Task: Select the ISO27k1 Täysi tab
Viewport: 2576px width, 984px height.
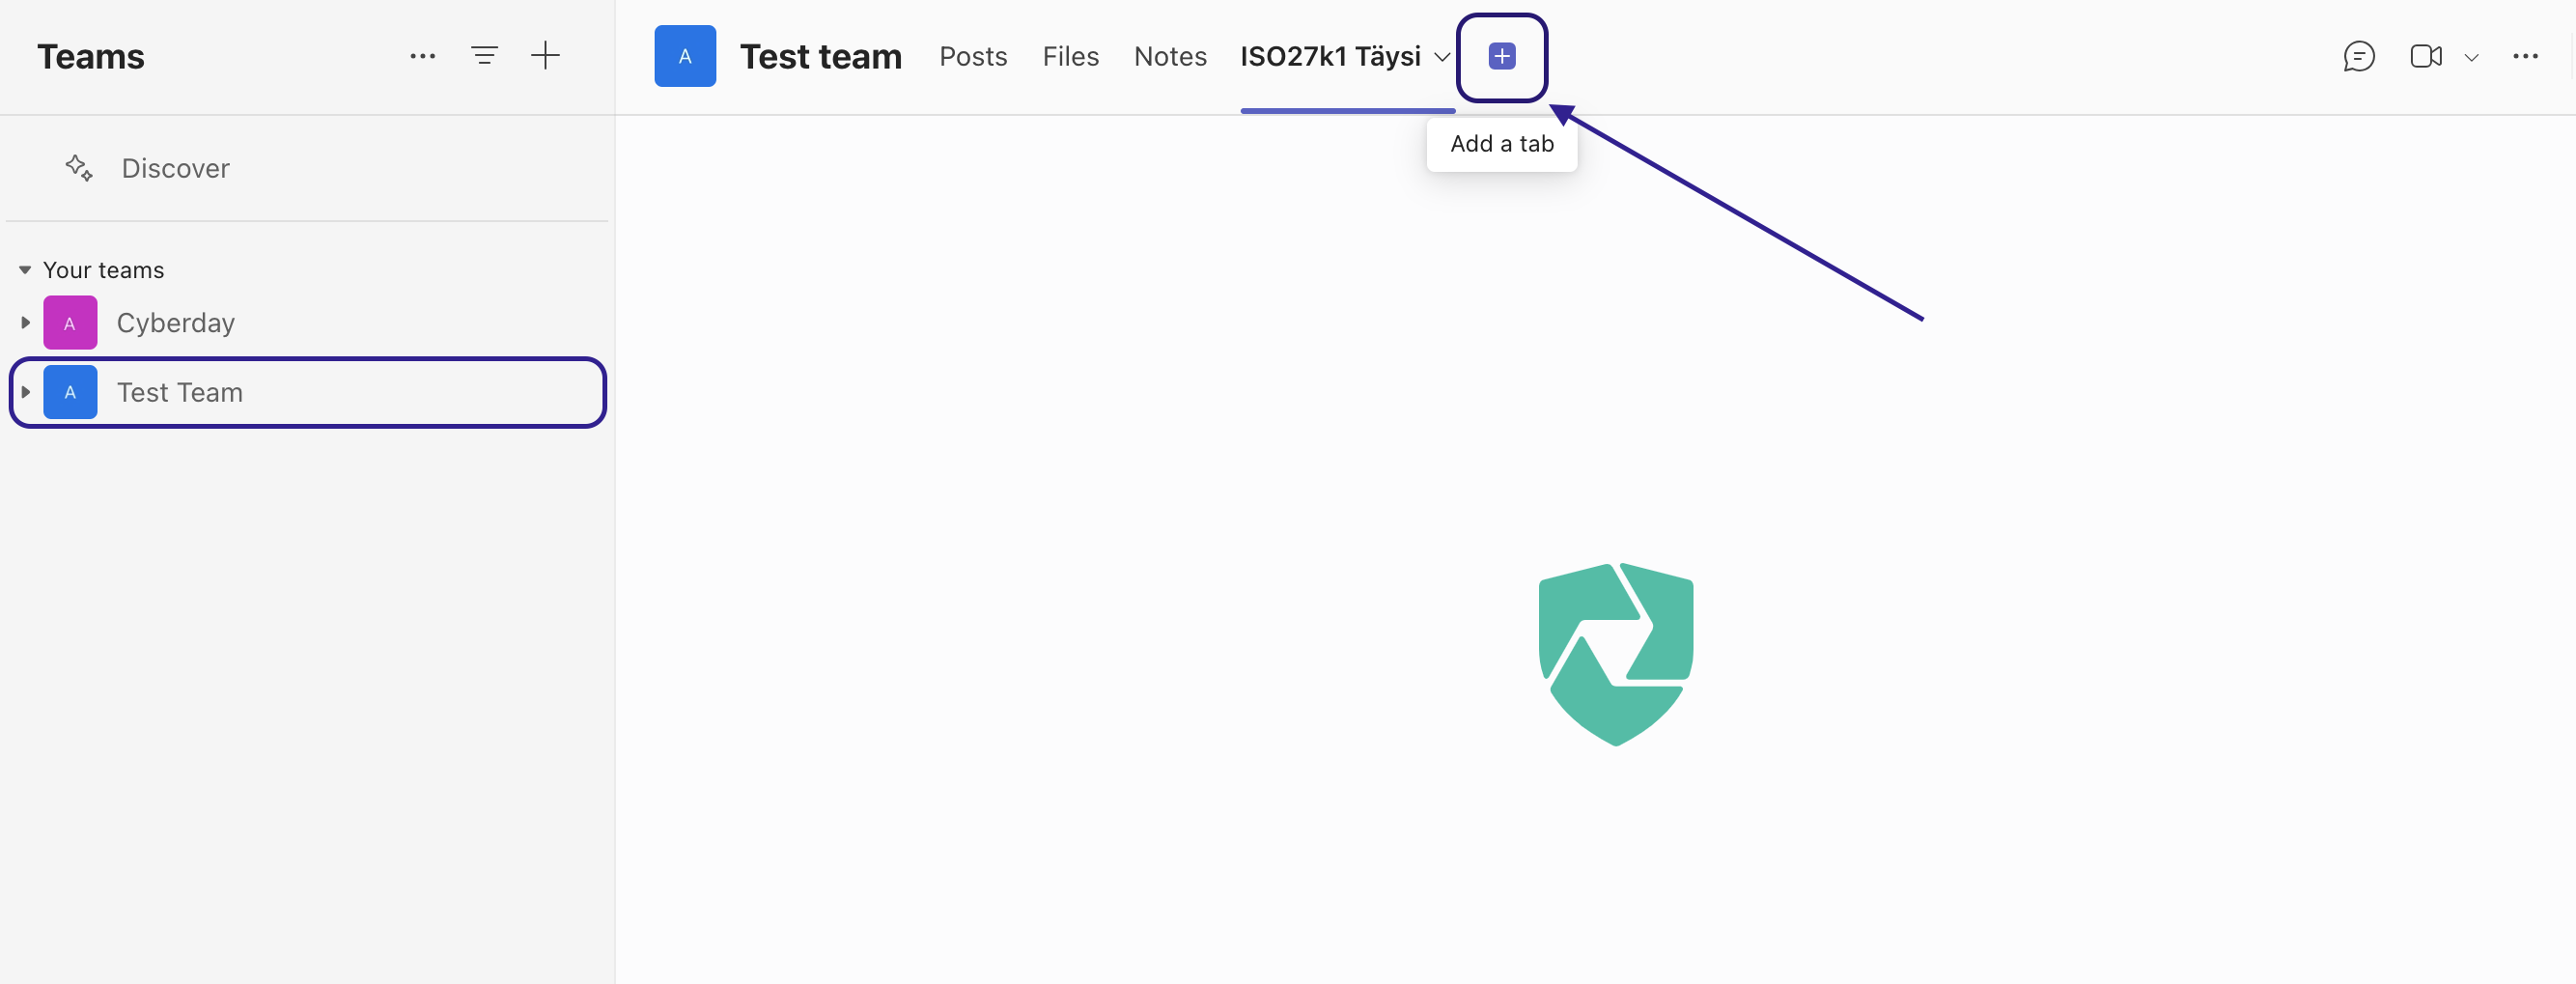Action: (x=1330, y=57)
